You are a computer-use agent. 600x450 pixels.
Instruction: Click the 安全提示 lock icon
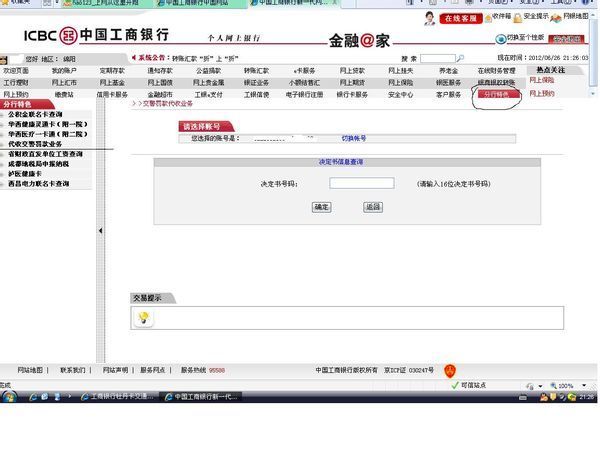pos(518,18)
